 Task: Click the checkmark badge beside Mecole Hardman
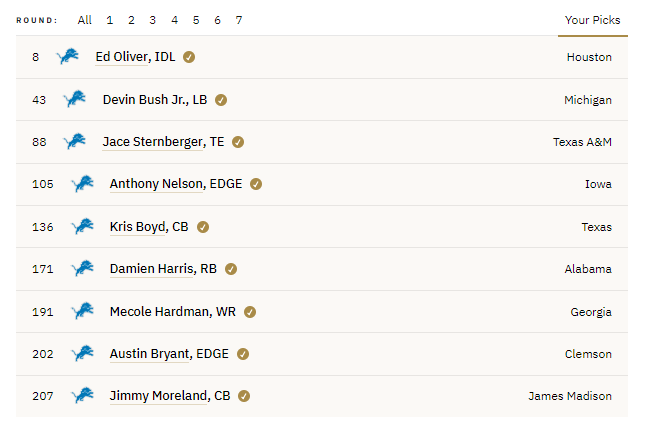[250, 312]
